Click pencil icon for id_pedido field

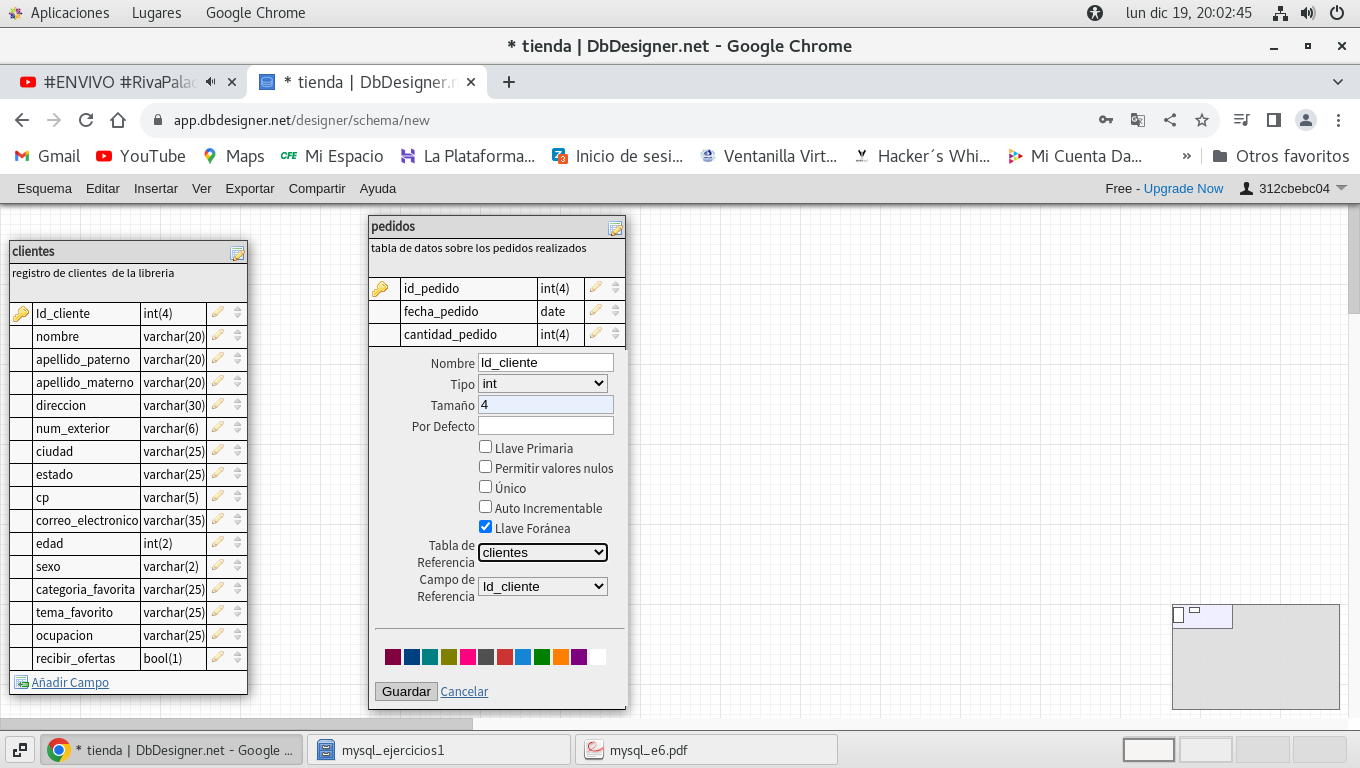pyautogui.click(x=596, y=288)
